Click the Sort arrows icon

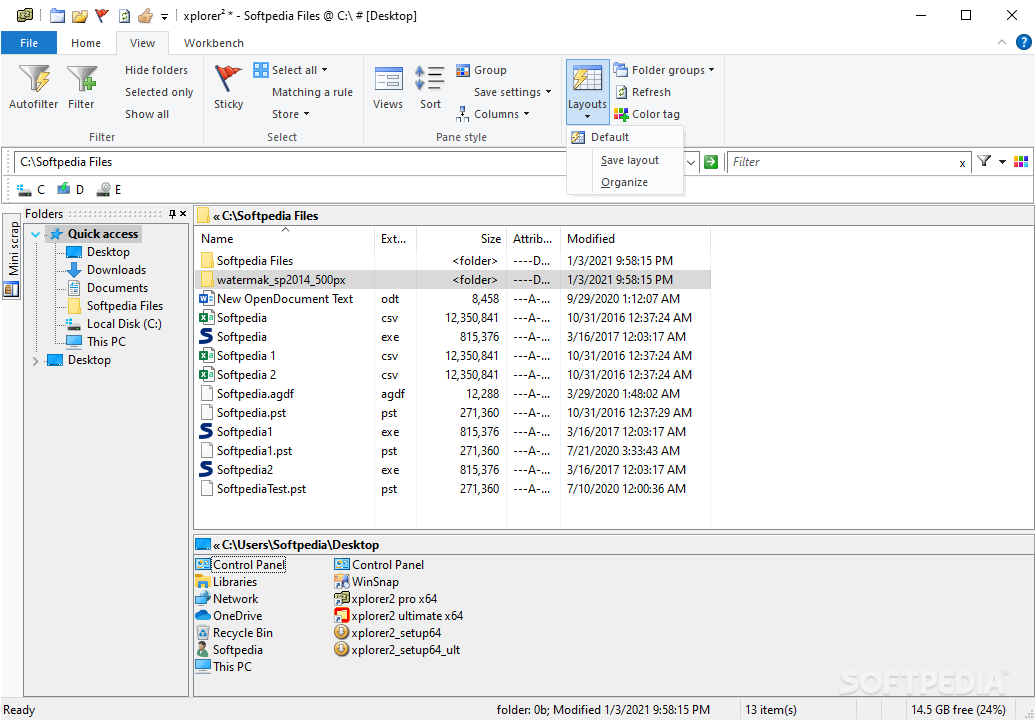[x=430, y=79]
